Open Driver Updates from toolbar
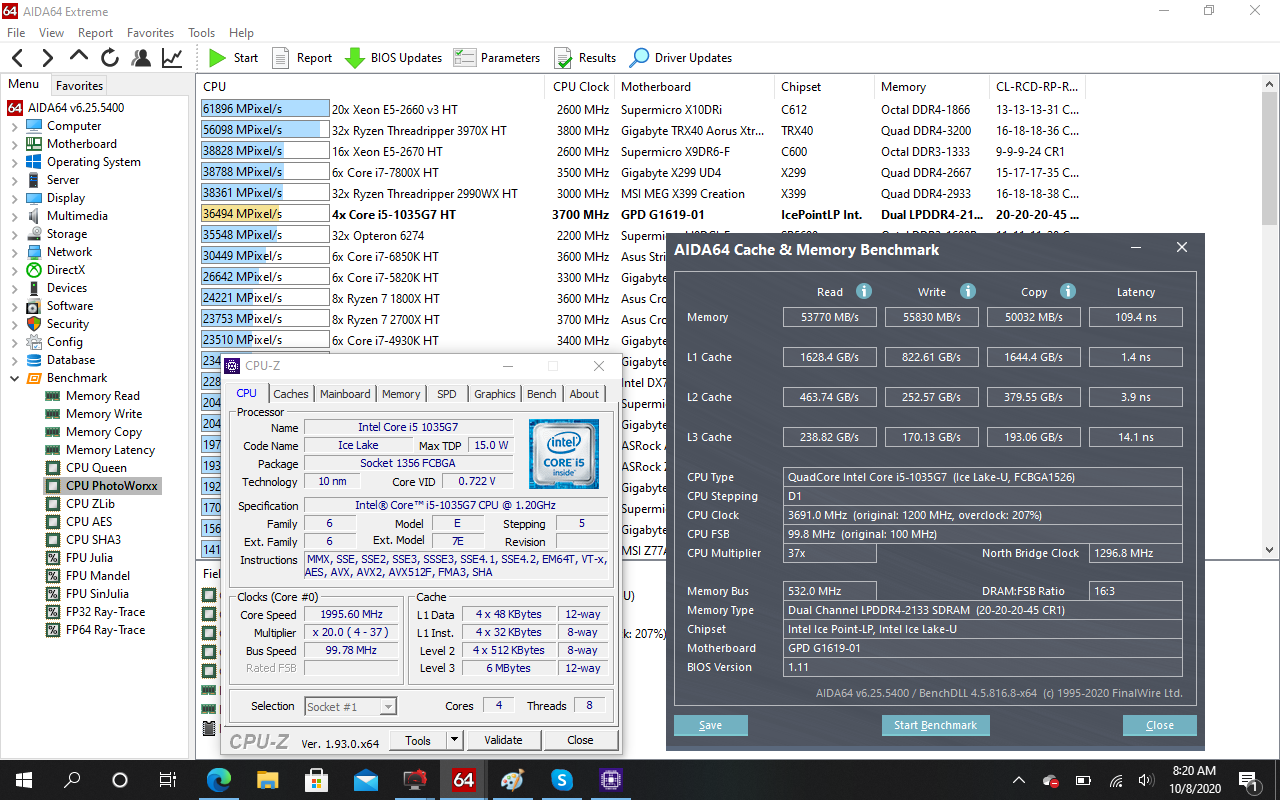1280x800 pixels. pos(680,58)
